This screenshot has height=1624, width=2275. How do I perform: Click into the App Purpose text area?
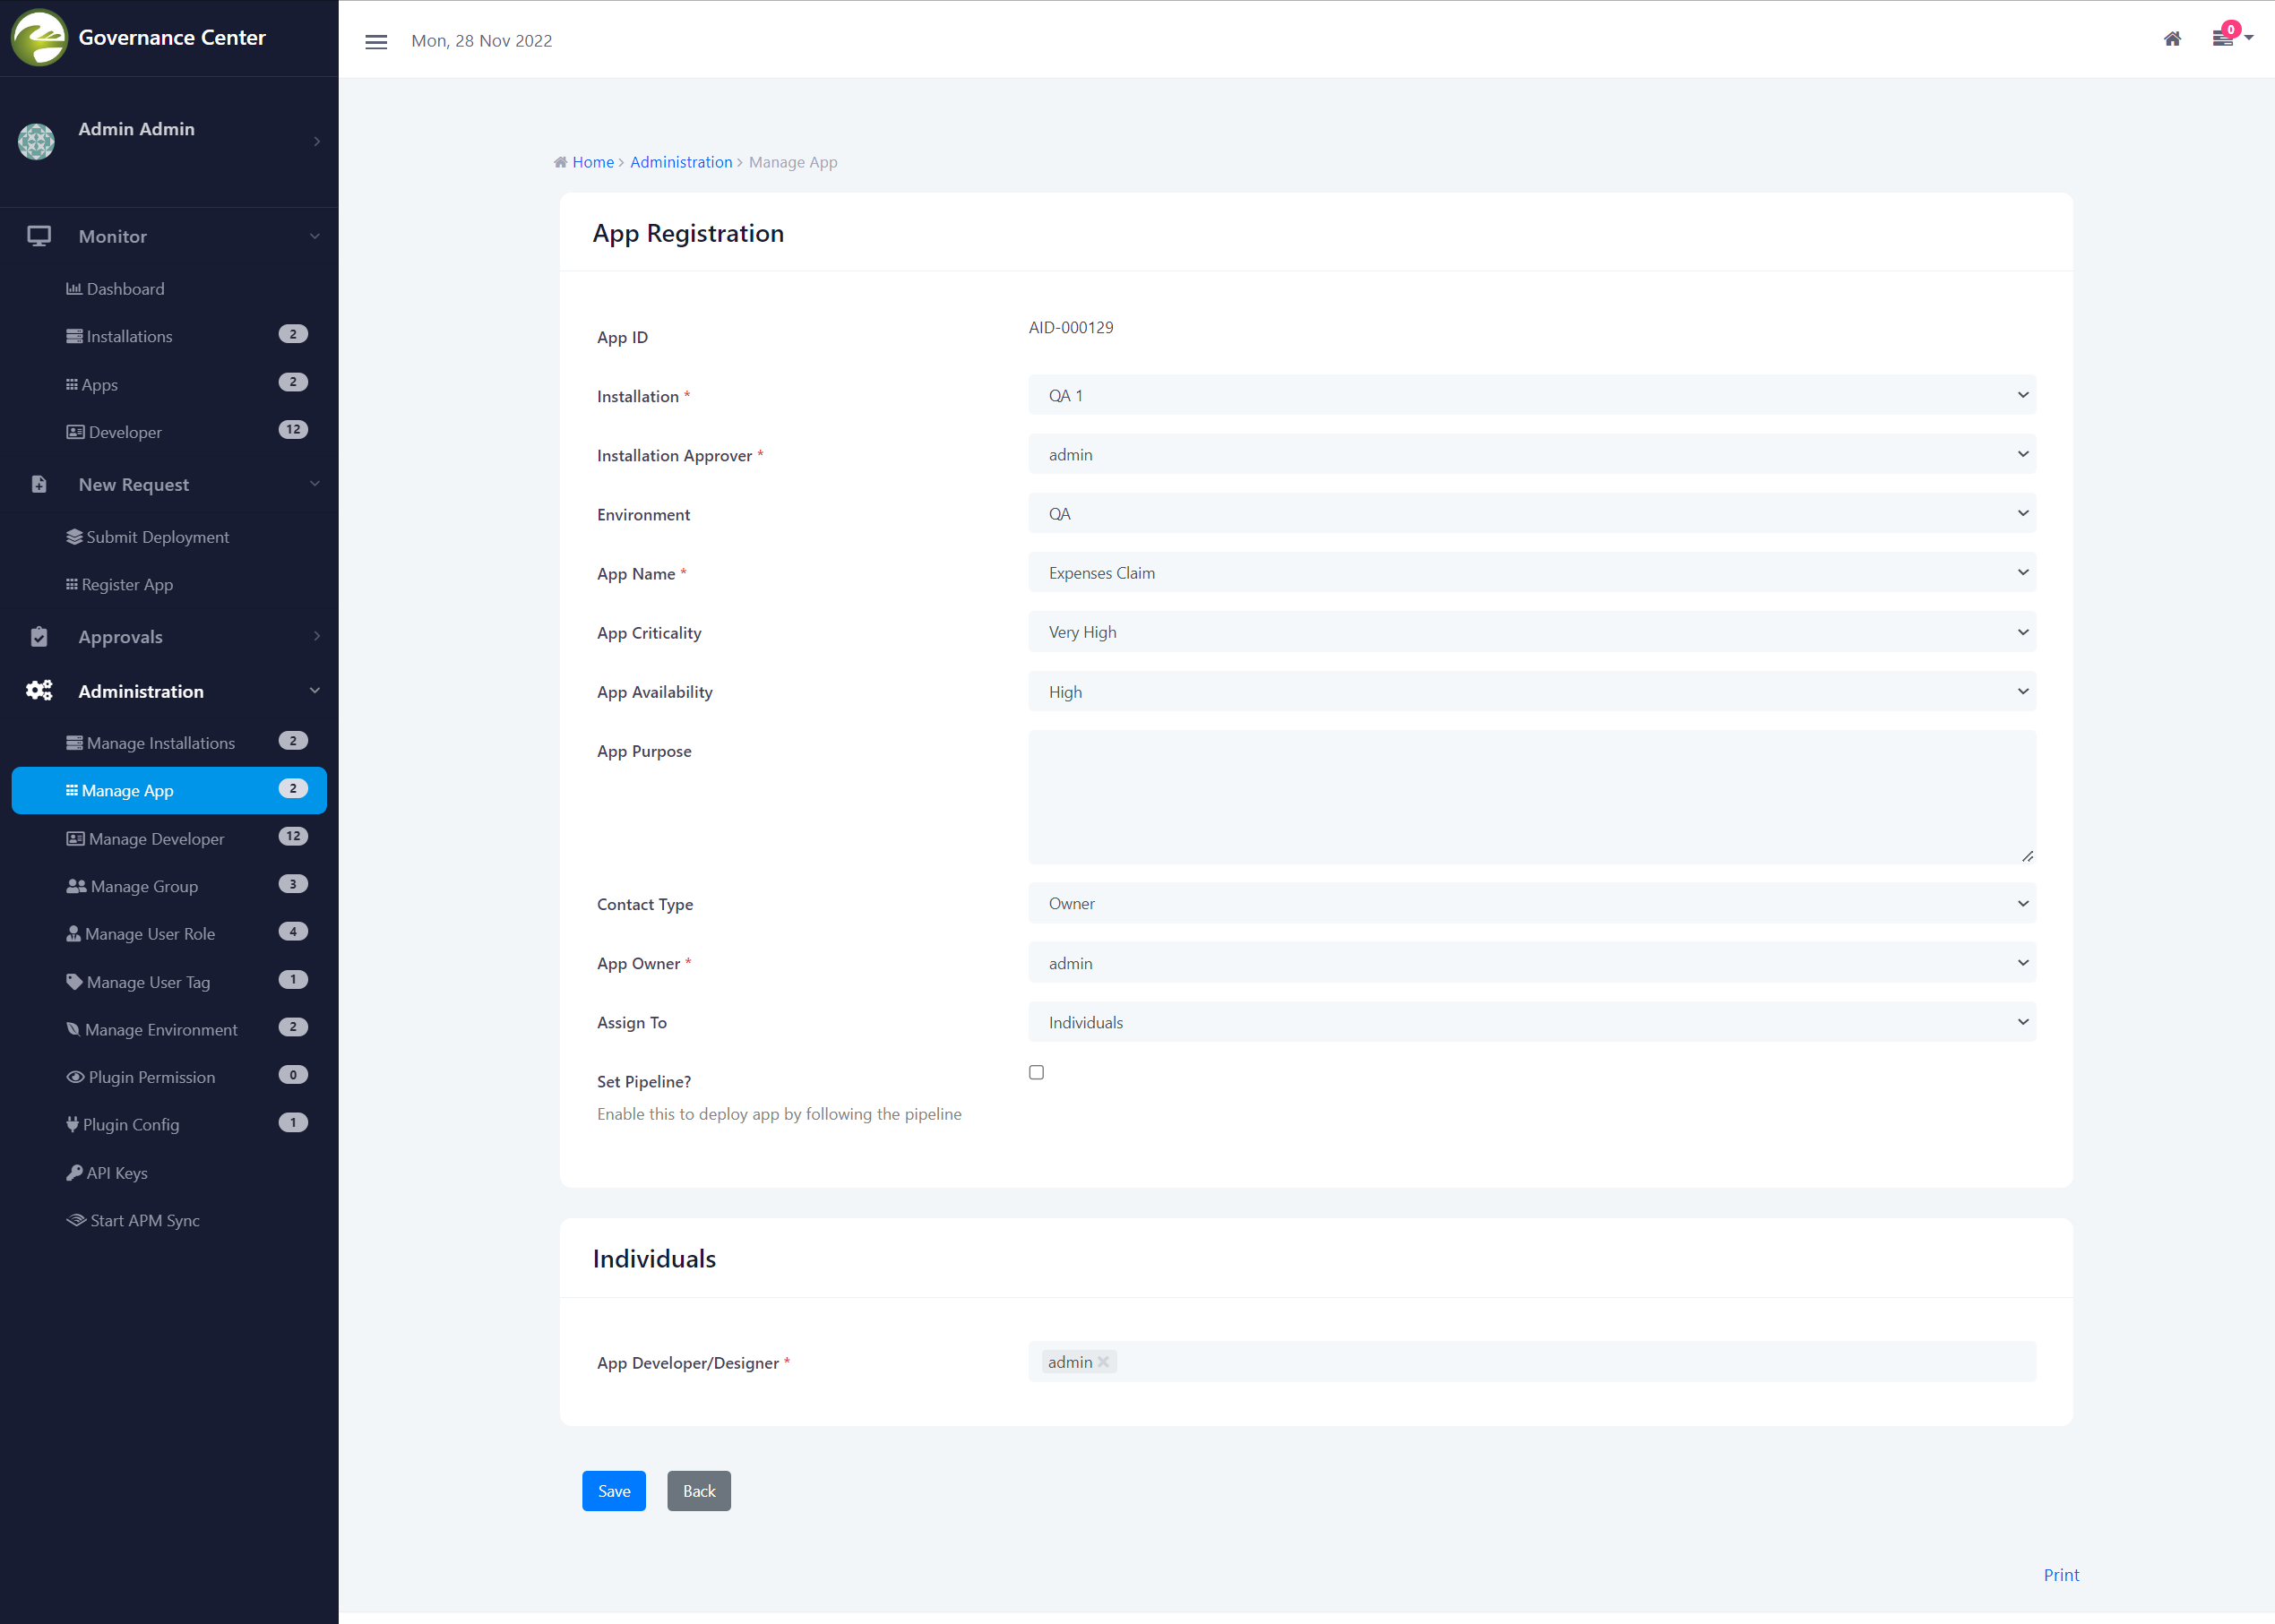[1531, 796]
